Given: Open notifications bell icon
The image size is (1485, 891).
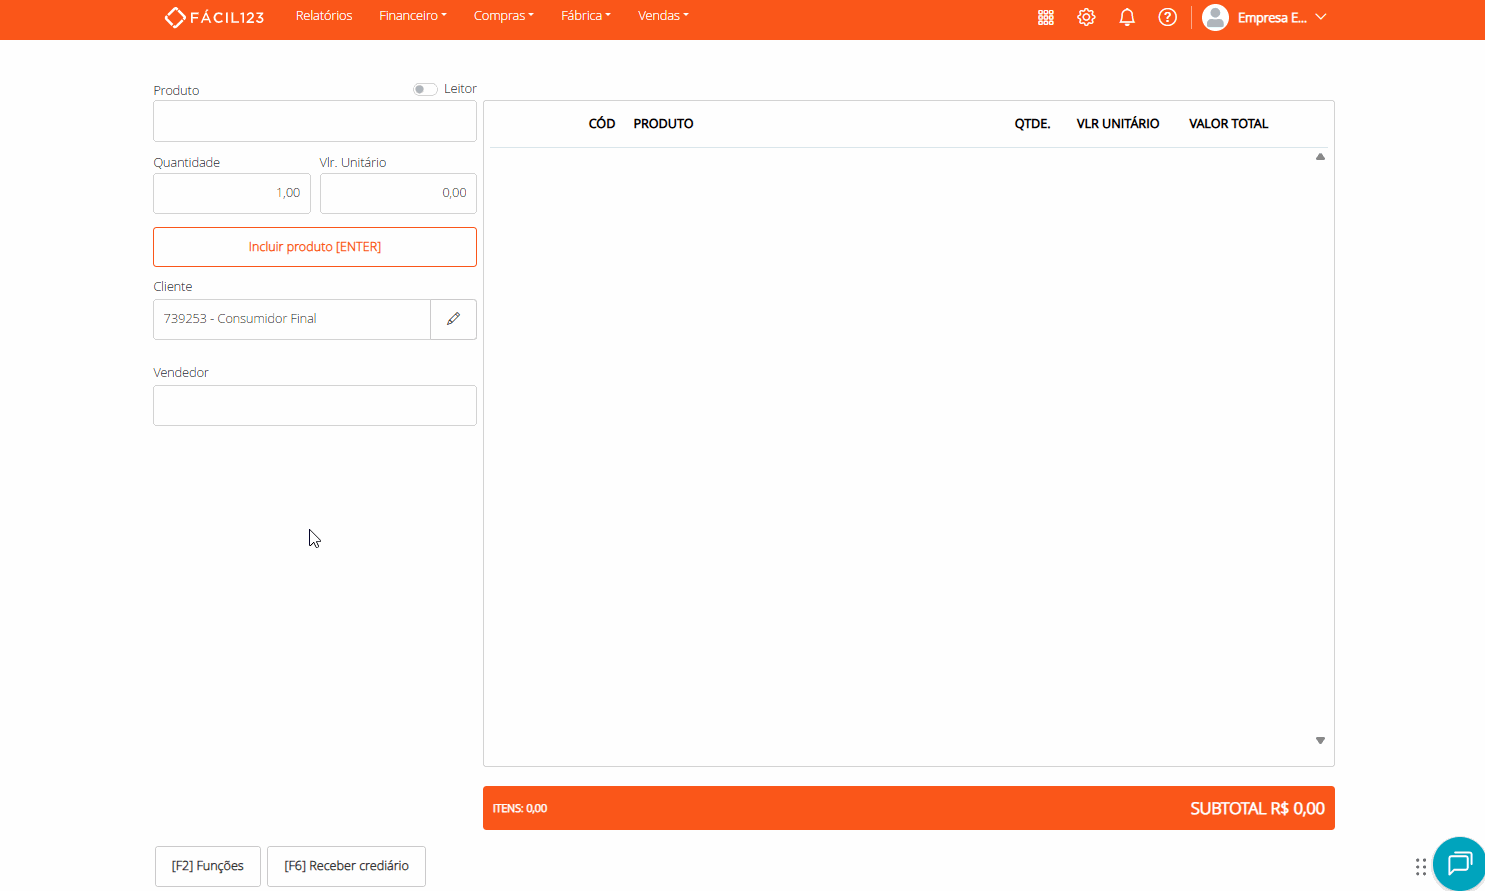Looking at the screenshot, I should [x=1127, y=17].
